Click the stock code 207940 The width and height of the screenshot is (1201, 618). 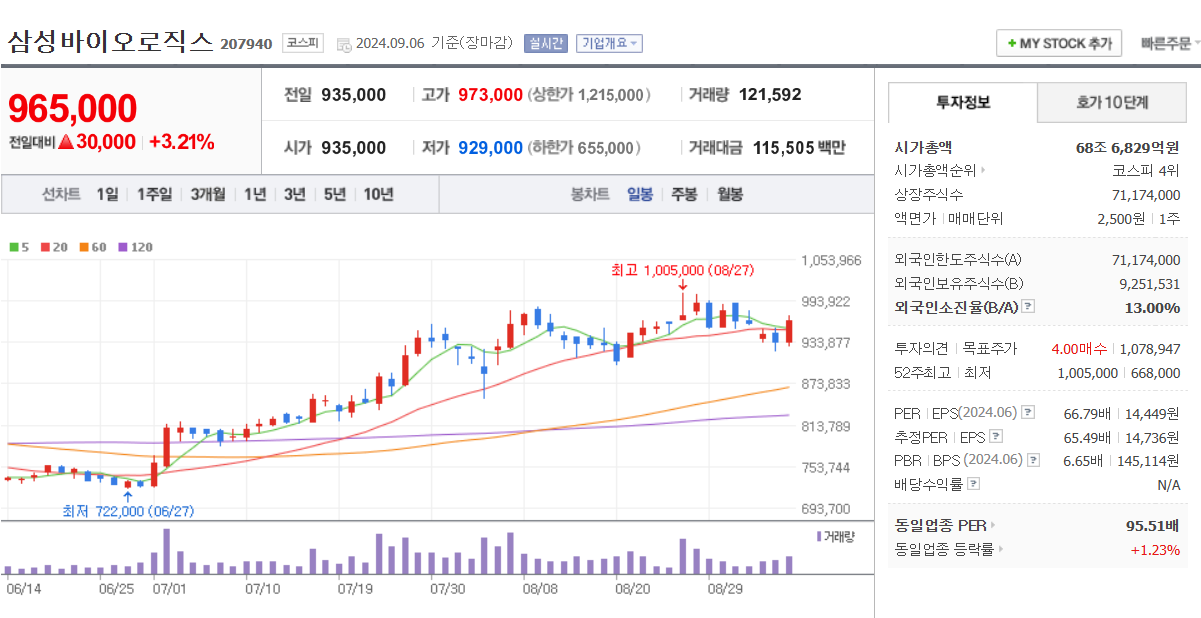[x=246, y=44]
